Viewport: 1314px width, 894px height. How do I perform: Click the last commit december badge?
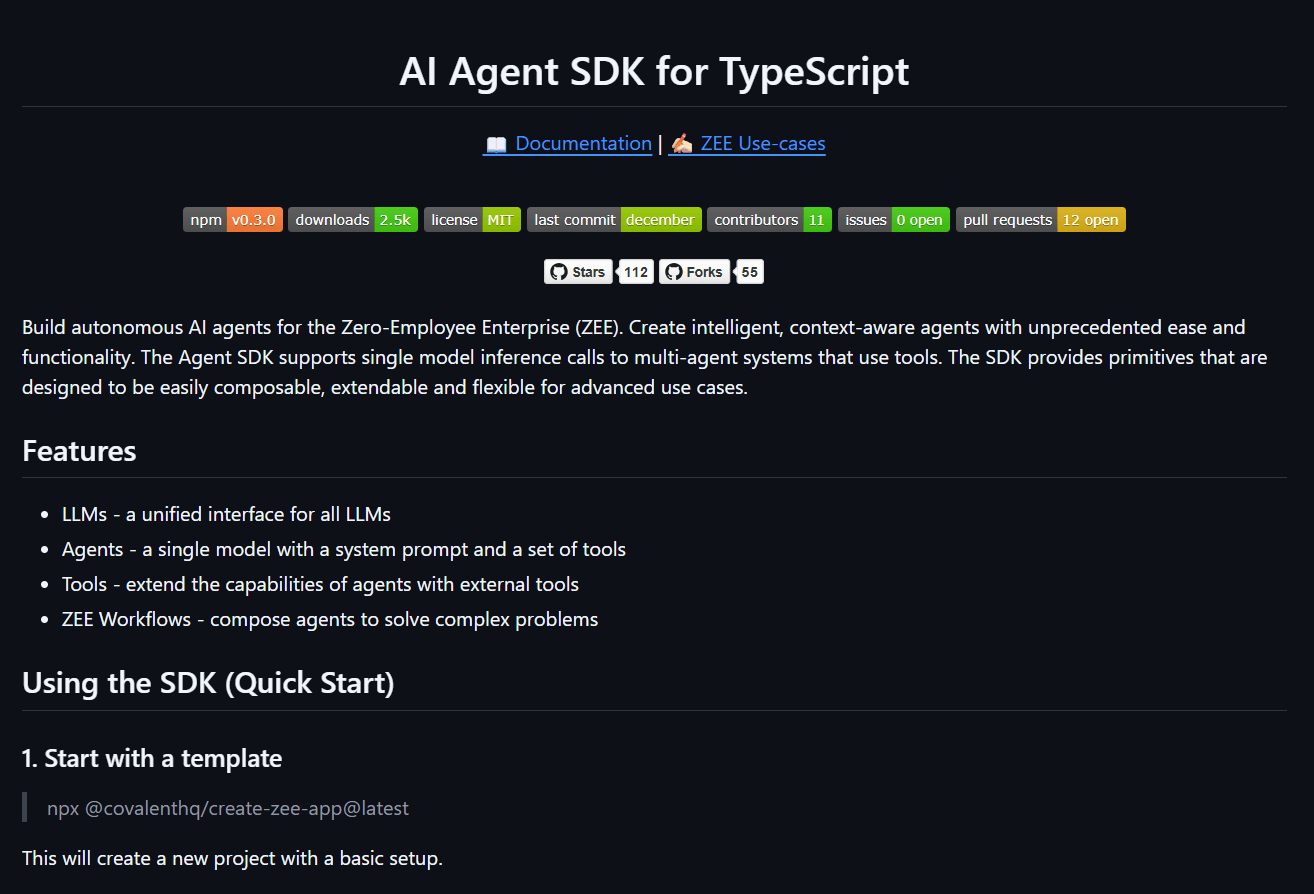coord(613,219)
